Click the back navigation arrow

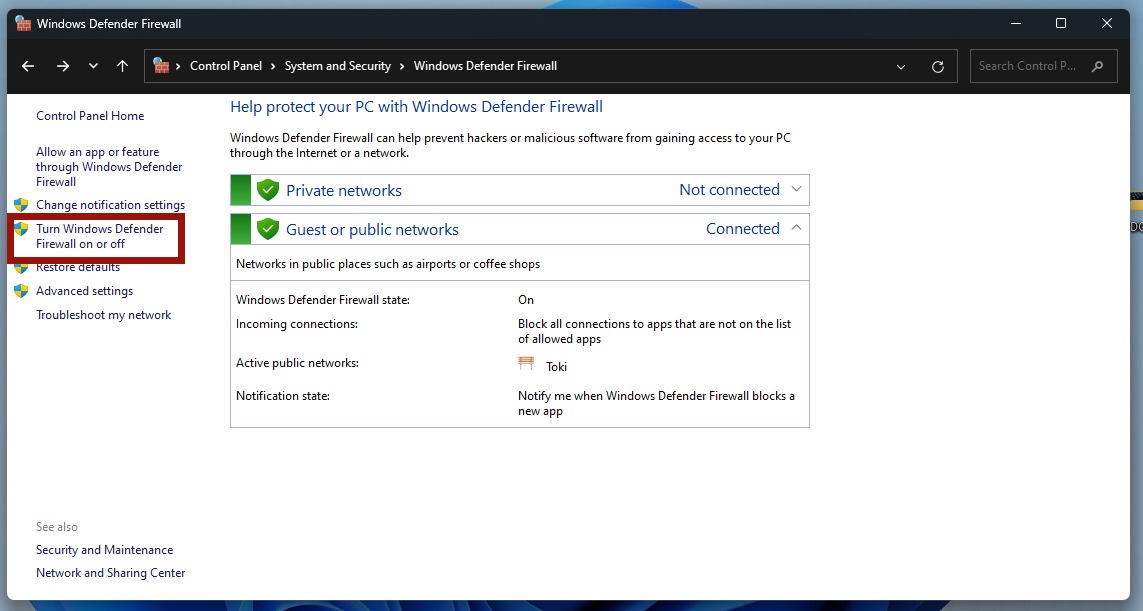point(27,65)
